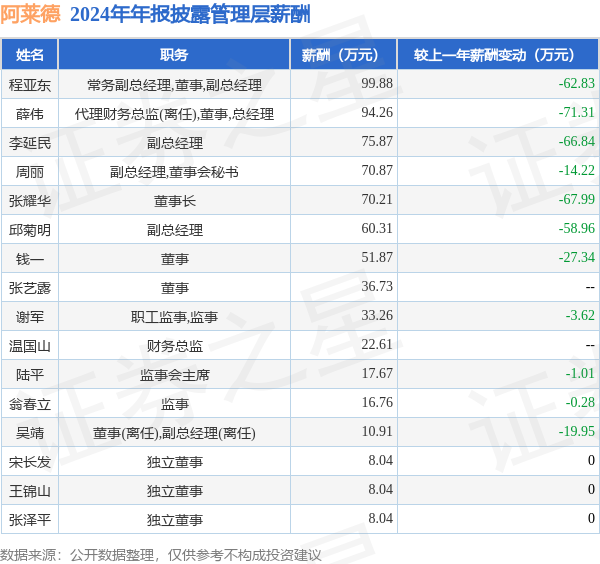Viewport: 600px width, 564px height.
Task: Click salary value 70.87
Action: point(377,170)
